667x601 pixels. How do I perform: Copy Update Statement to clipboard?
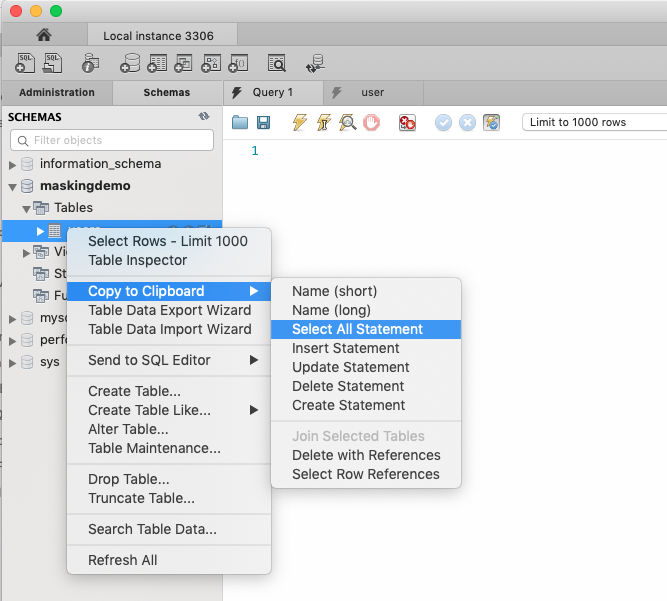(366, 367)
